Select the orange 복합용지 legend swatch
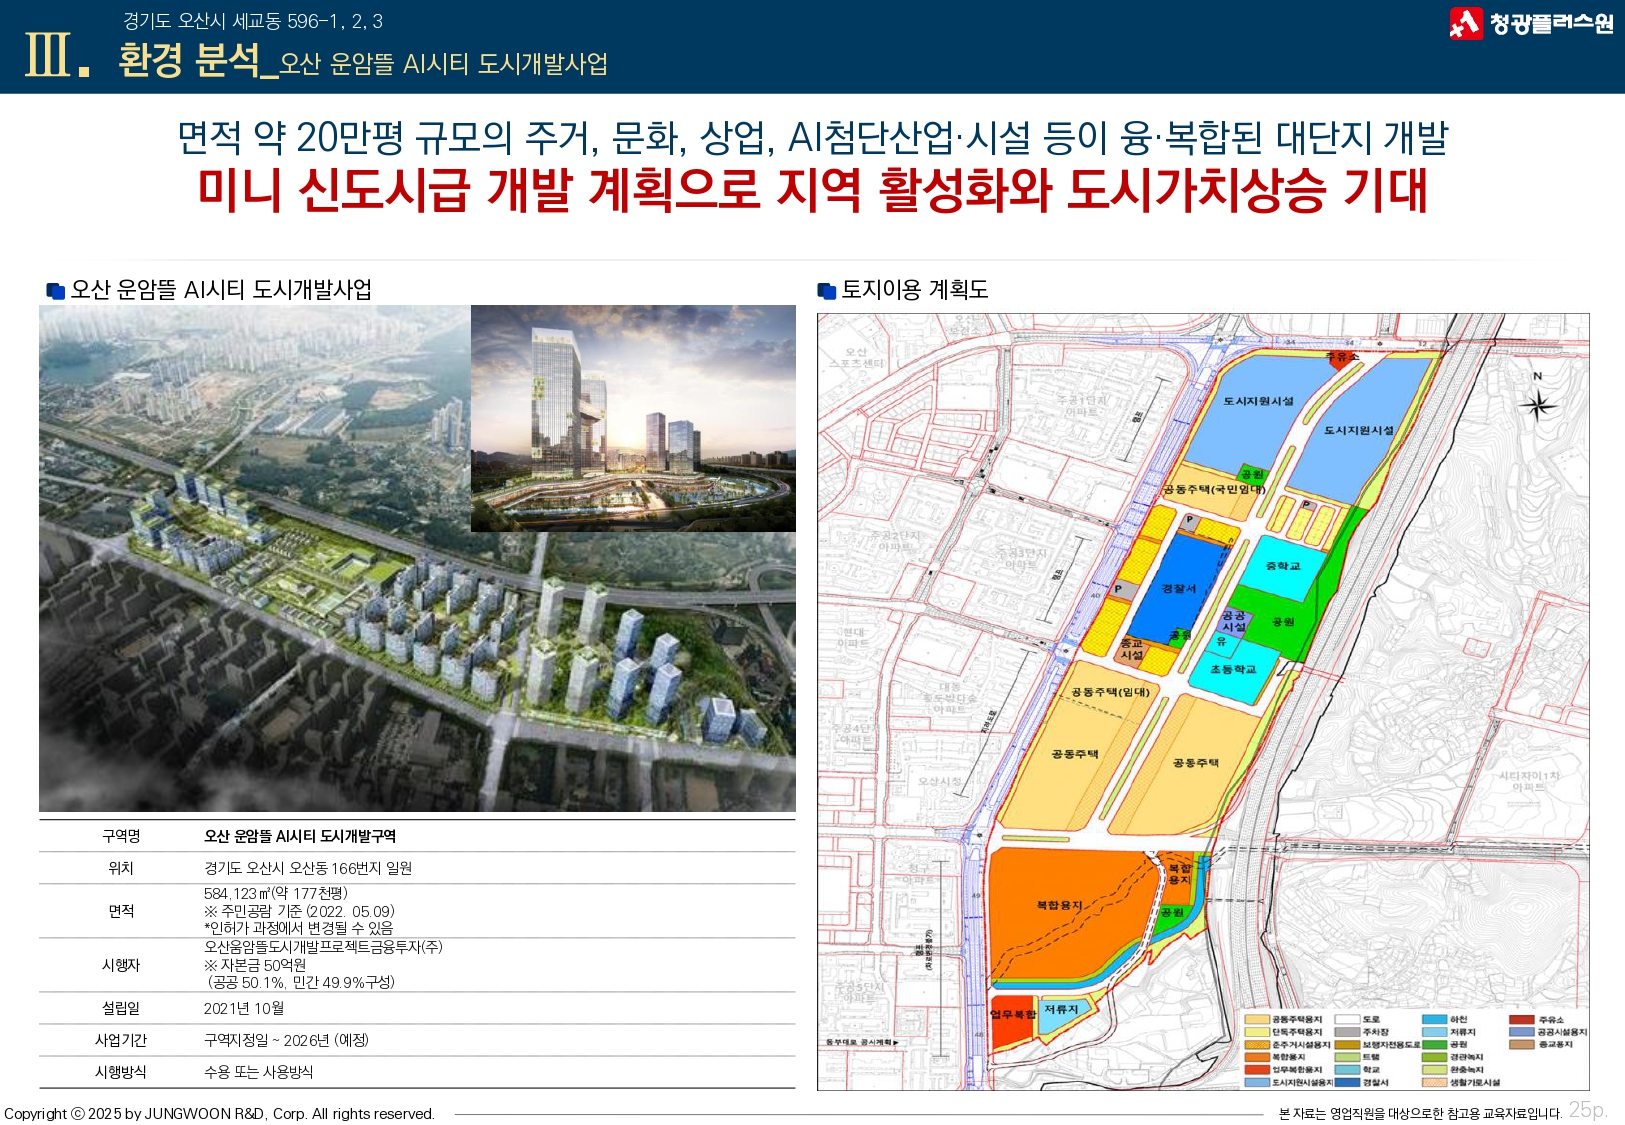The width and height of the screenshot is (1625, 1125). (1257, 1057)
